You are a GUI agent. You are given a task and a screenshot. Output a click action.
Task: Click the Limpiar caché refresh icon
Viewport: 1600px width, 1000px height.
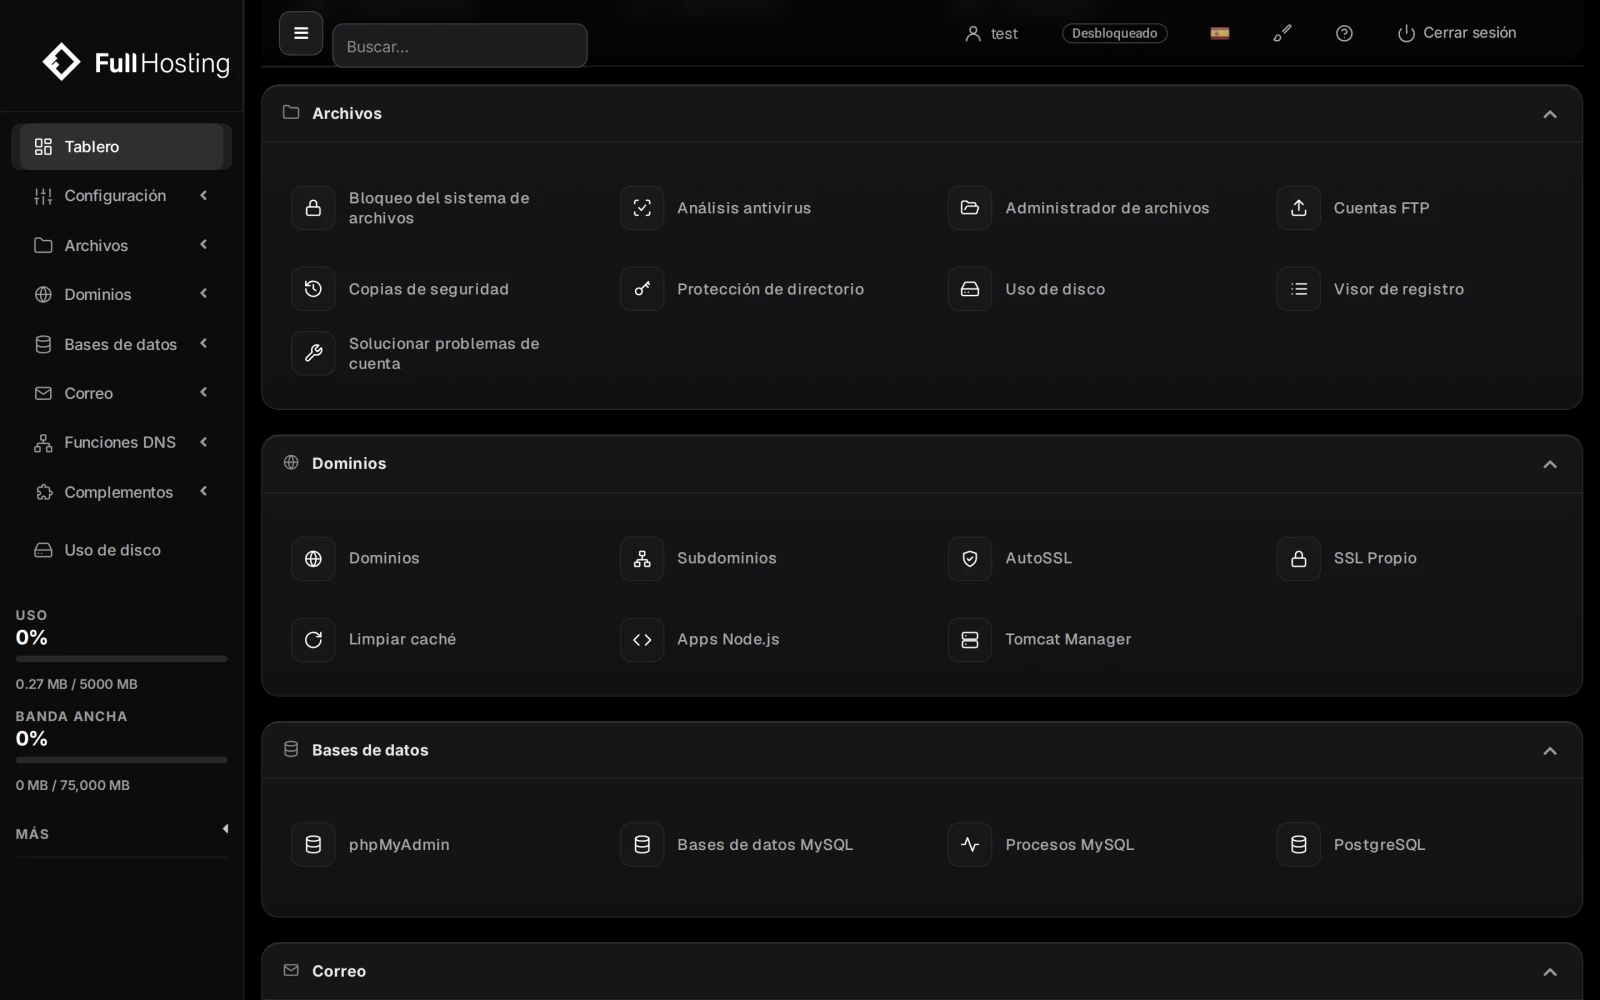coord(313,640)
